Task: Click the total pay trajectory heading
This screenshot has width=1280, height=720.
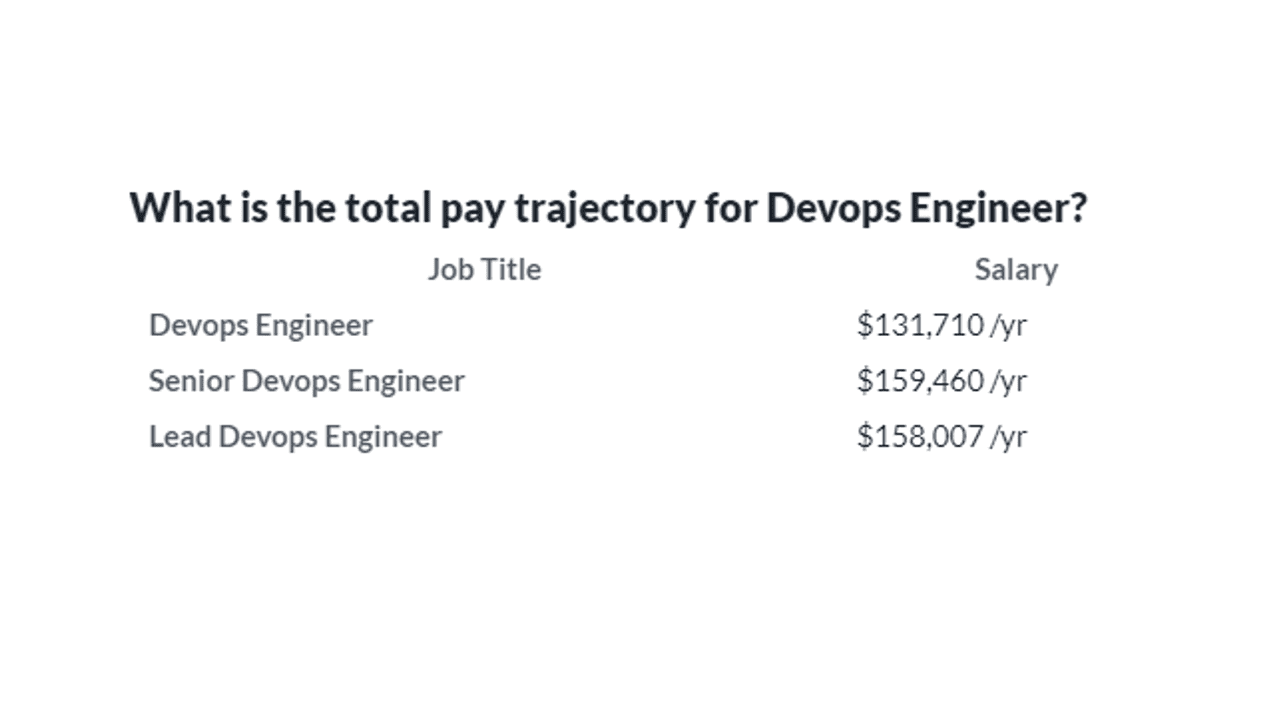Action: [x=608, y=208]
